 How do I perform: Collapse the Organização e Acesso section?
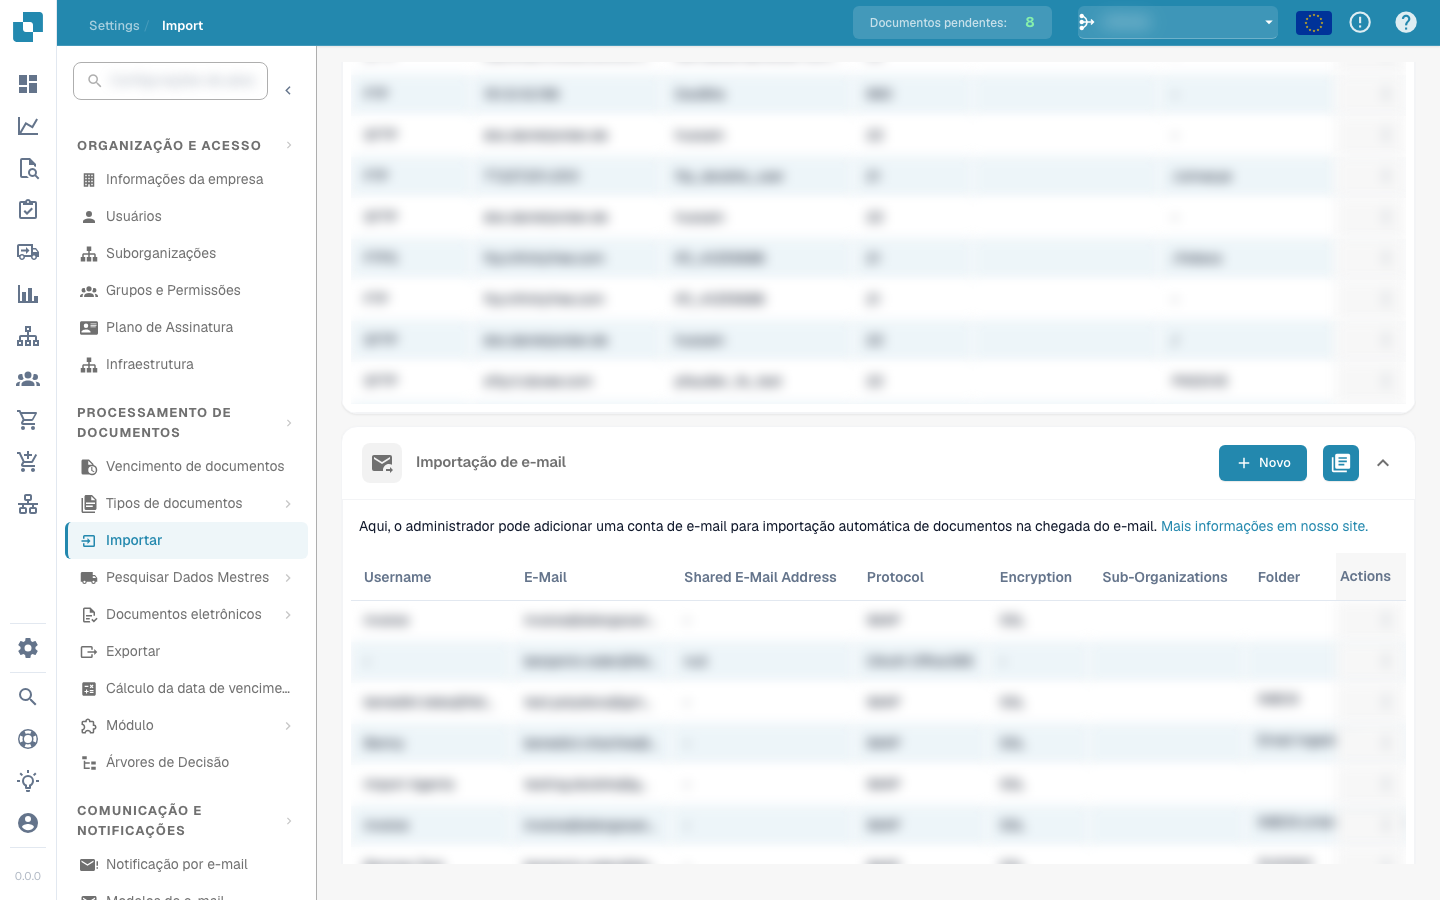pos(289,146)
